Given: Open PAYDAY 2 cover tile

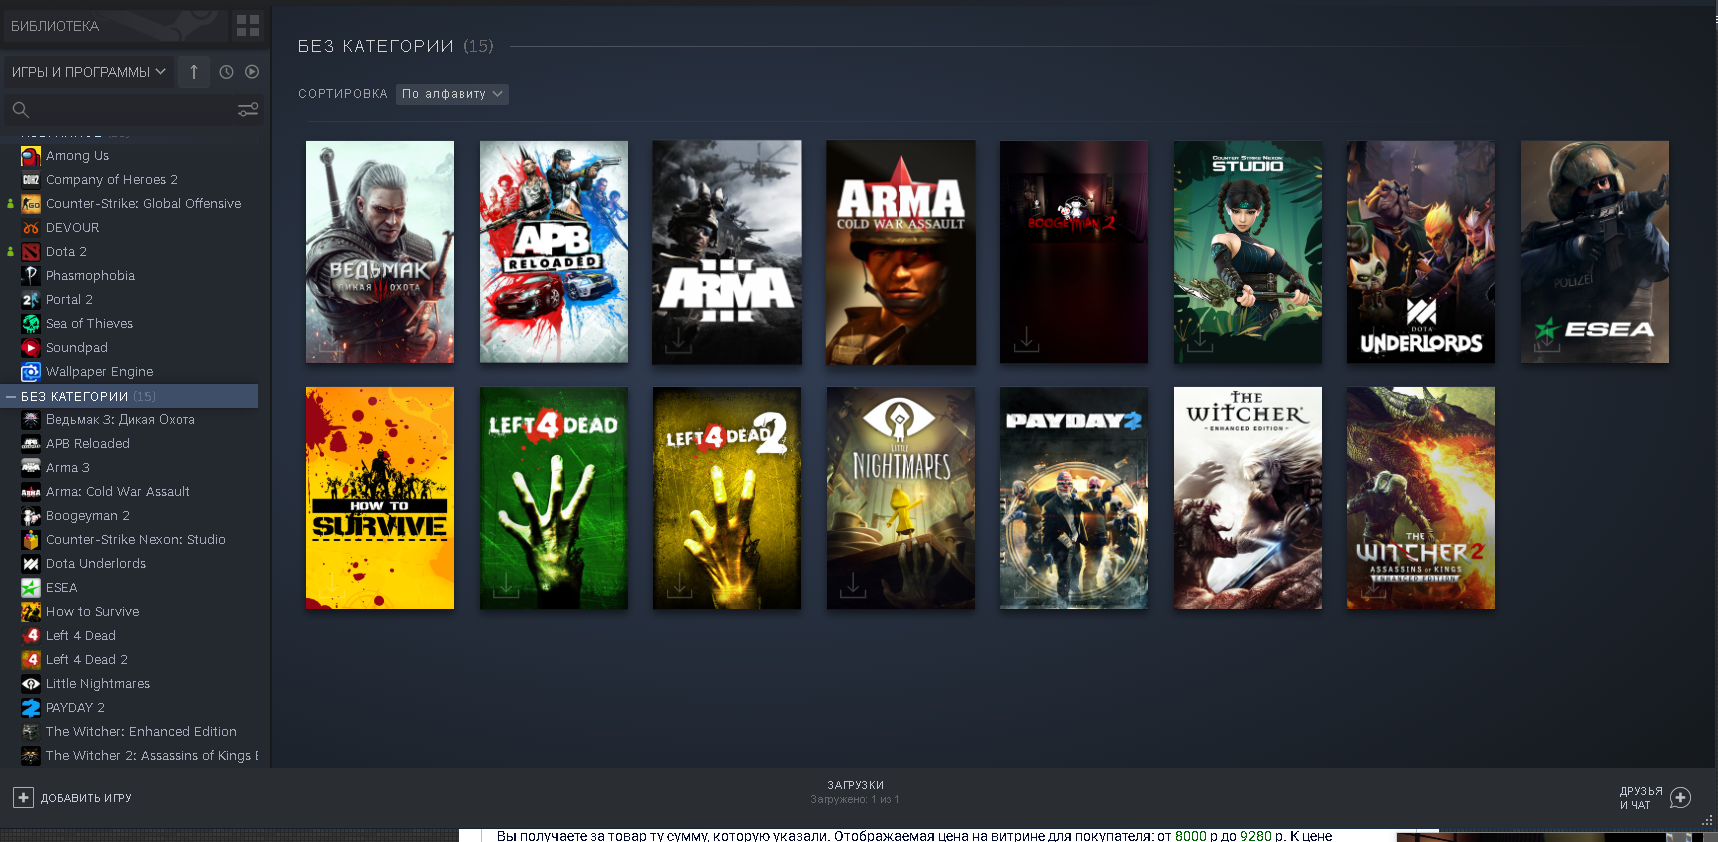Looking at the screenshot, I should click(1074, 498).
